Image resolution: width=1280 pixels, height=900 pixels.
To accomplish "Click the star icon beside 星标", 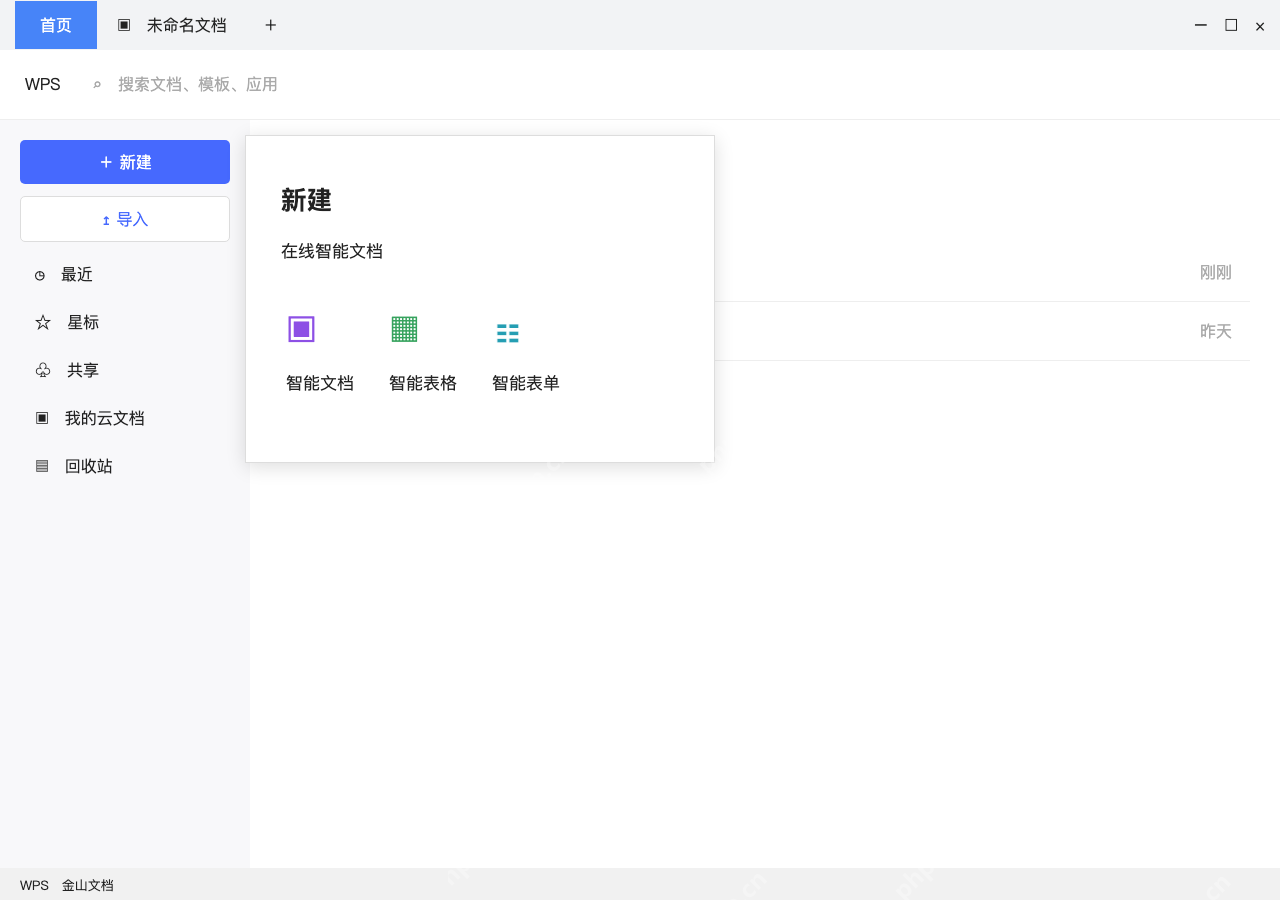I will tap(43, 322).
